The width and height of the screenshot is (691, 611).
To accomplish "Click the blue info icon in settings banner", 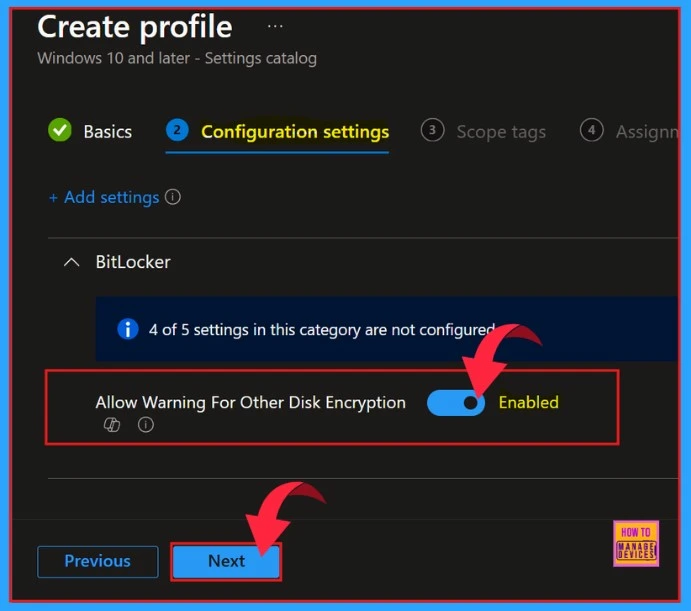I will (128, 329).
